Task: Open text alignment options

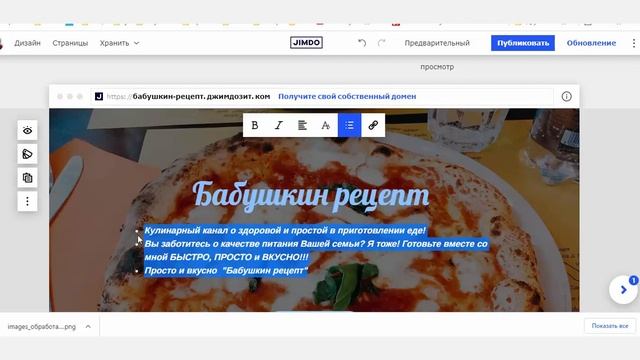Action: coord(302,125)
